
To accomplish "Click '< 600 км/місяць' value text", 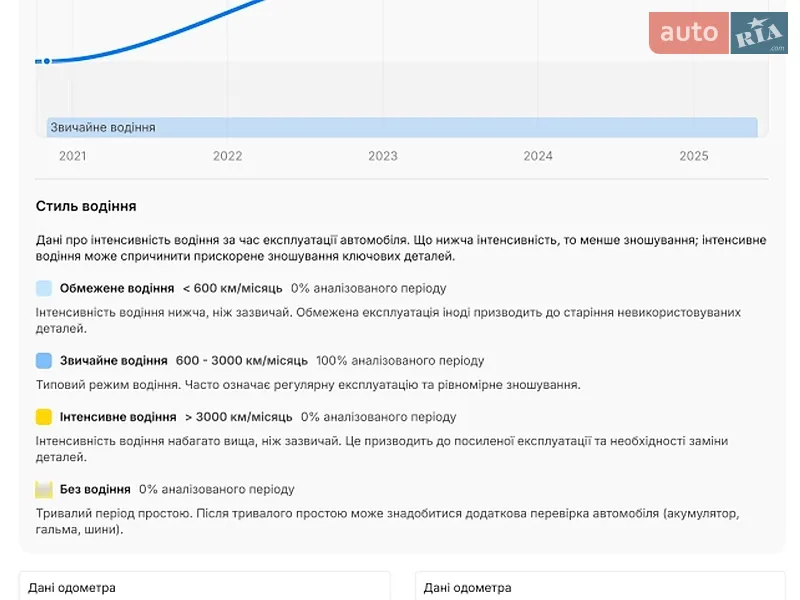I will click(232, 288).
